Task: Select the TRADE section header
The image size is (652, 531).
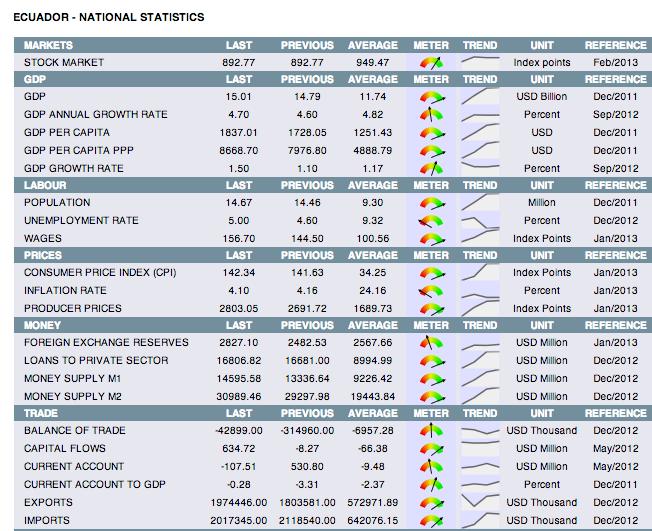Action: [41, 413]
